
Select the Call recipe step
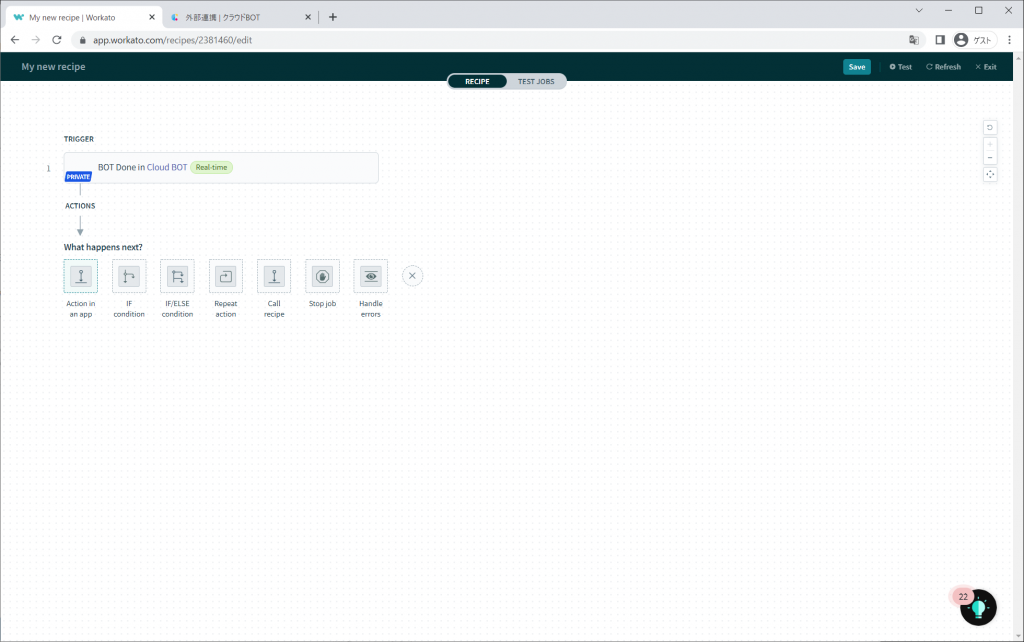tap(274, 276)
